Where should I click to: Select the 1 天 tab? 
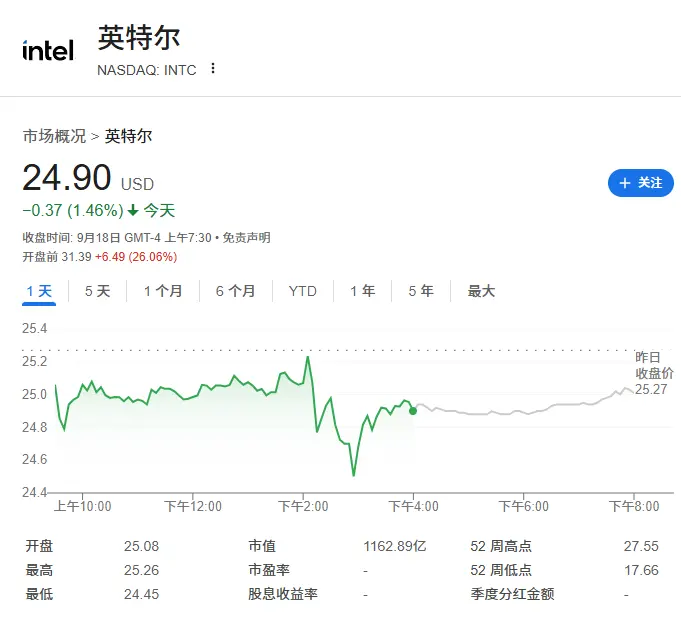pos(39,291)
